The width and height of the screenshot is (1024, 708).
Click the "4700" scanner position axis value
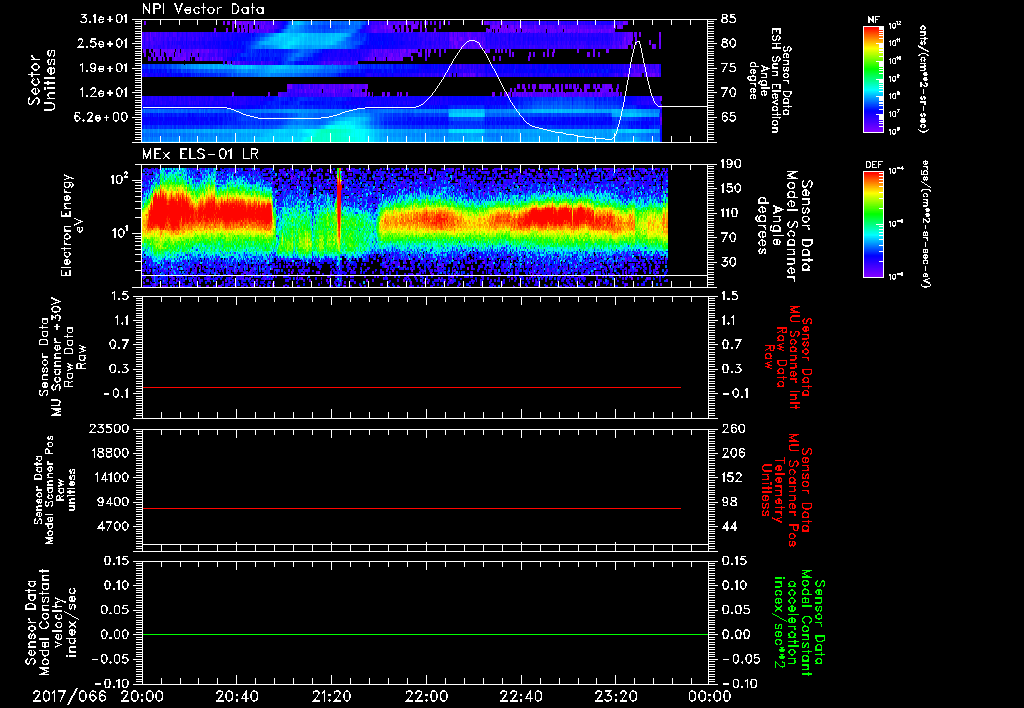(114, 526)
